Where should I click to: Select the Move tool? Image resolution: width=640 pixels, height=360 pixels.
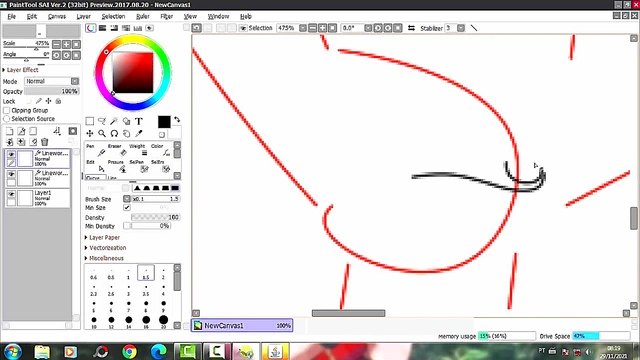[x=90, y=133]
